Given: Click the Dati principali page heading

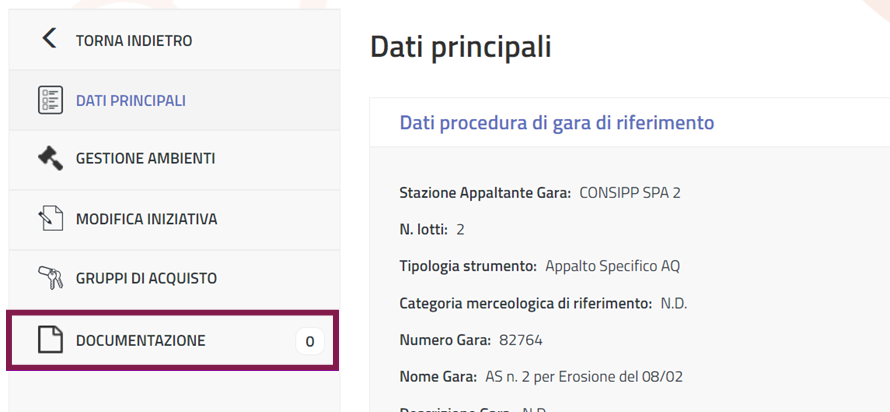Looking at the screenshot, I should pyautogui.click(x=460, y=47).
